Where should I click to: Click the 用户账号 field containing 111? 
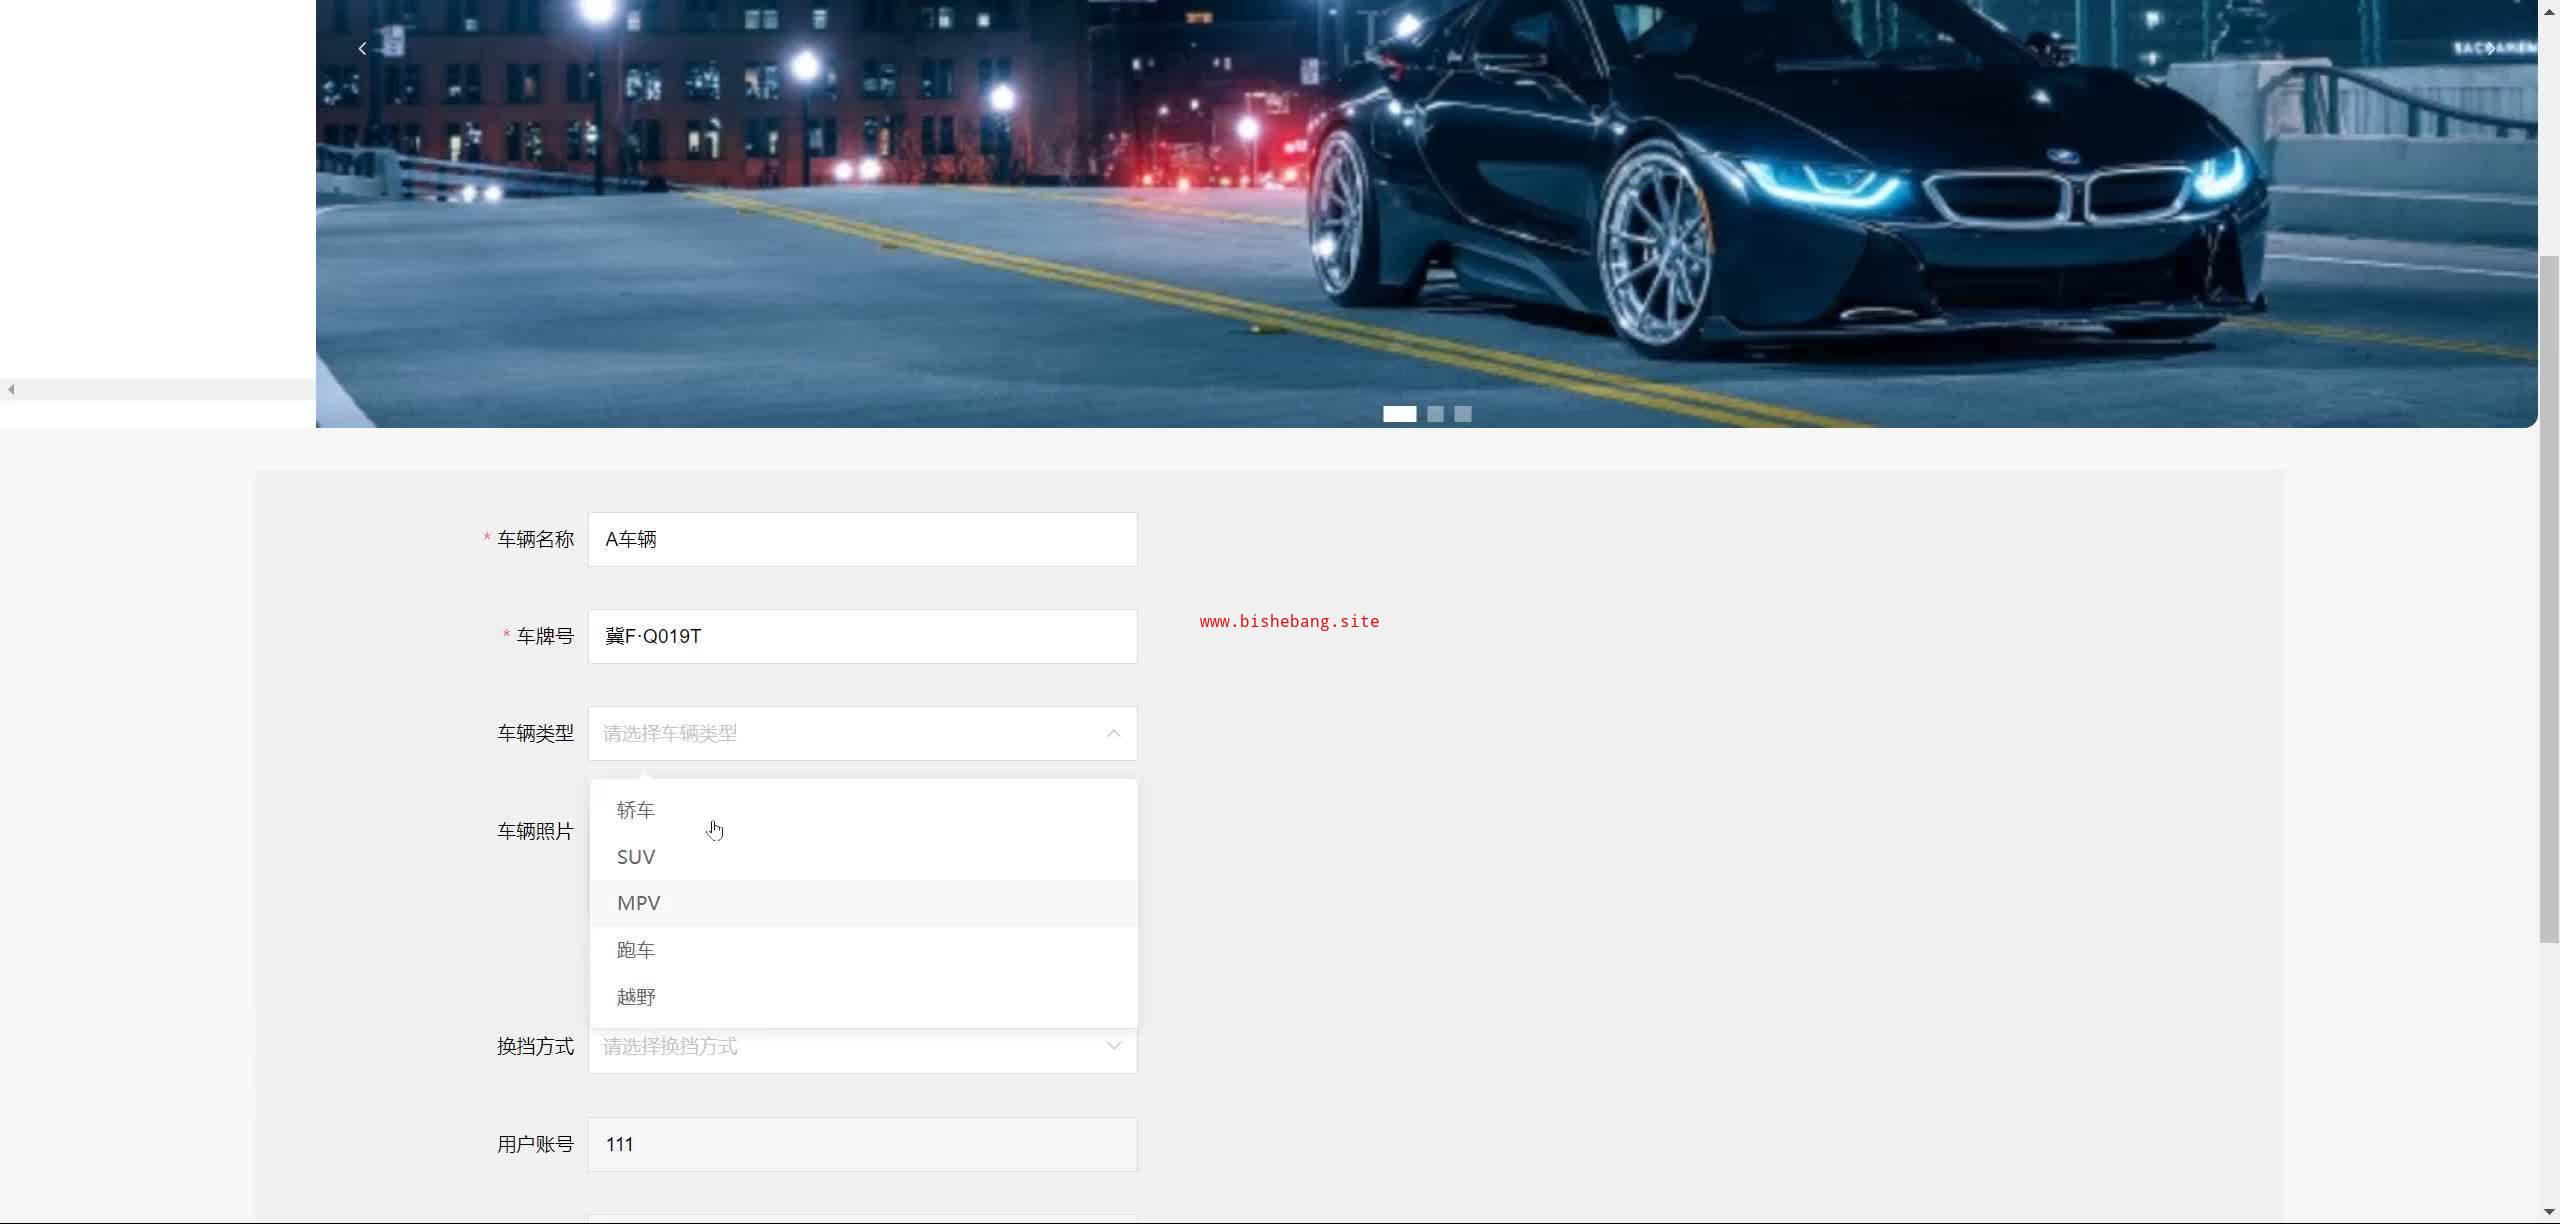[x=862, y=1145]
